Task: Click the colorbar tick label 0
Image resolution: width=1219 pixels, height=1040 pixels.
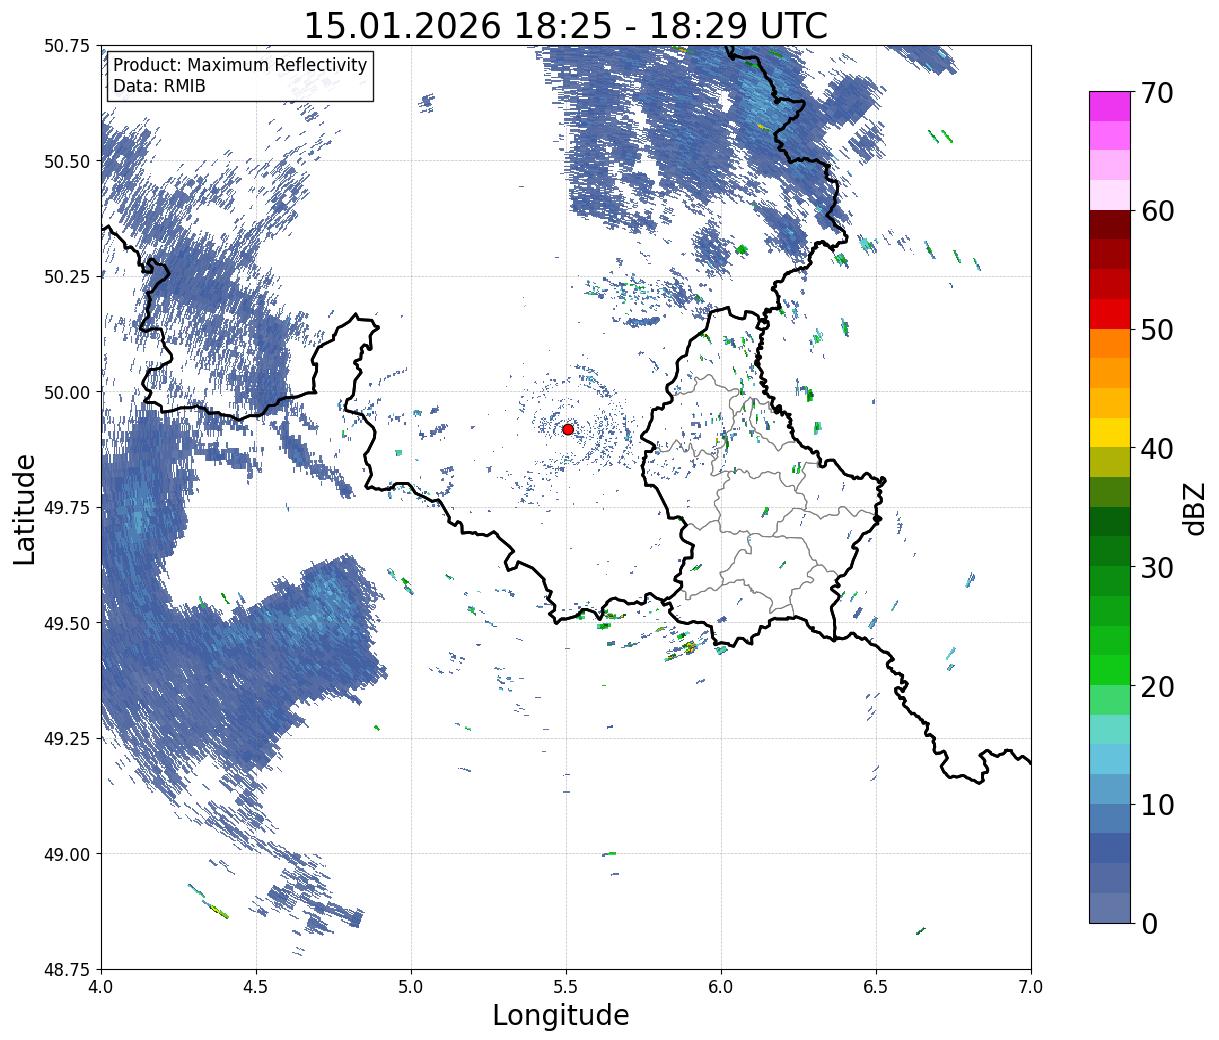Action: 1148,923
